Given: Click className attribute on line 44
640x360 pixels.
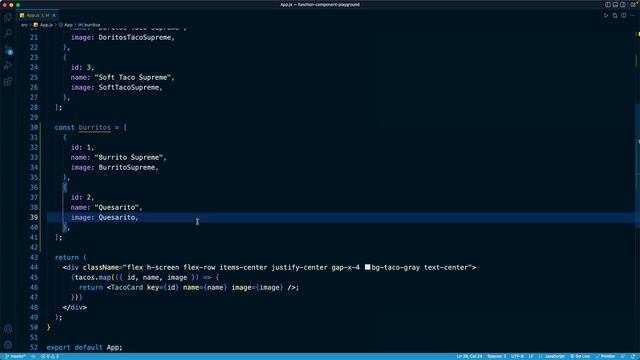Looking at the screenshot, I should click(100, 267).
